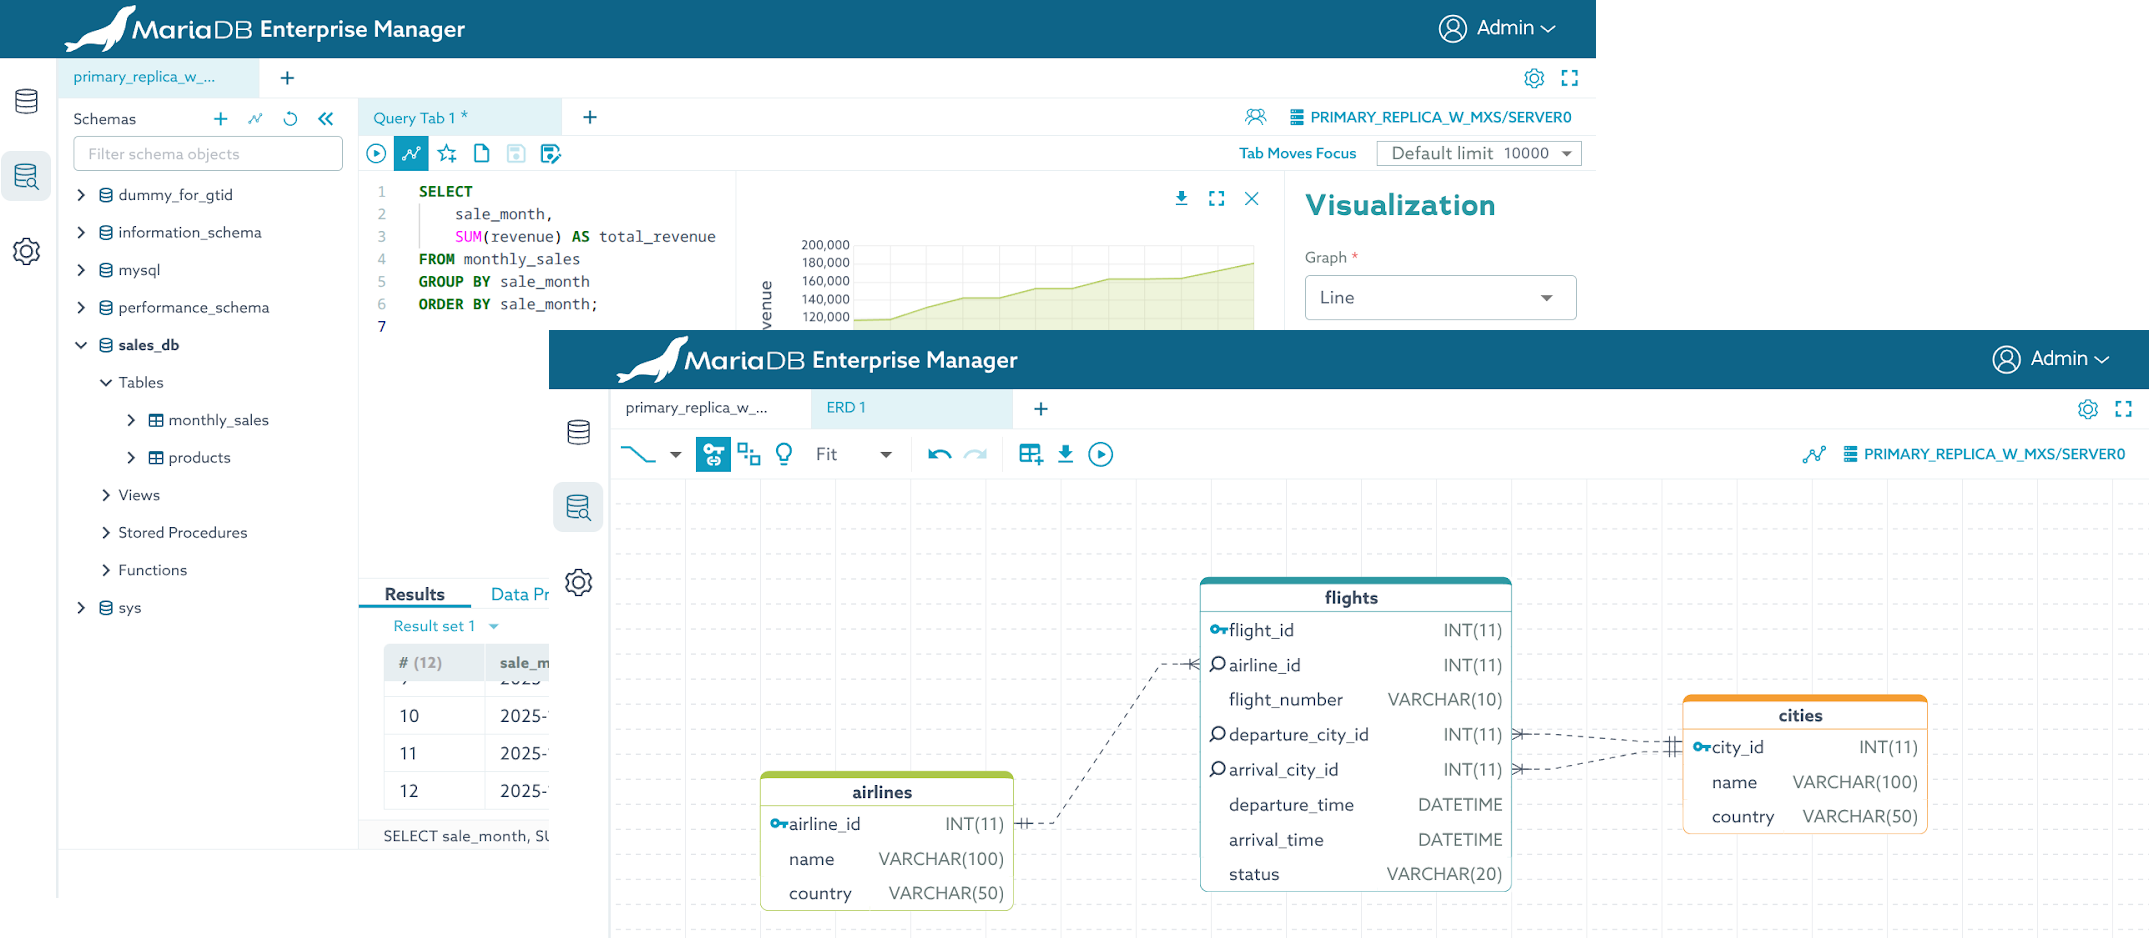Export the ERD with the download icon

coord(1065,455)
